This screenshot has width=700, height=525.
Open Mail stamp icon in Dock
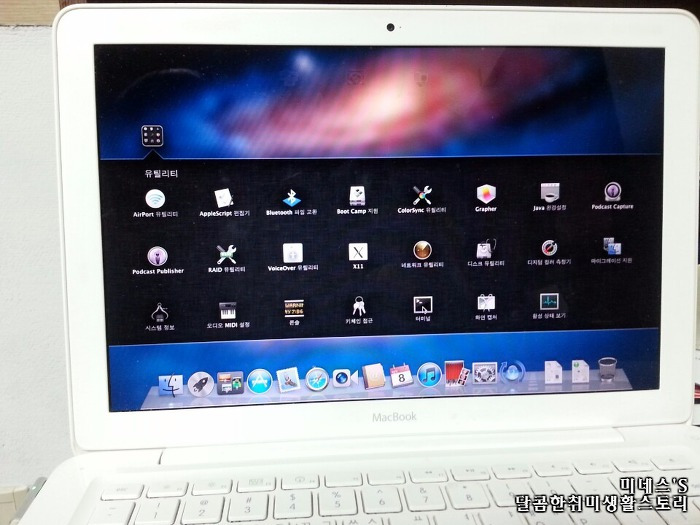coord(288,381)
